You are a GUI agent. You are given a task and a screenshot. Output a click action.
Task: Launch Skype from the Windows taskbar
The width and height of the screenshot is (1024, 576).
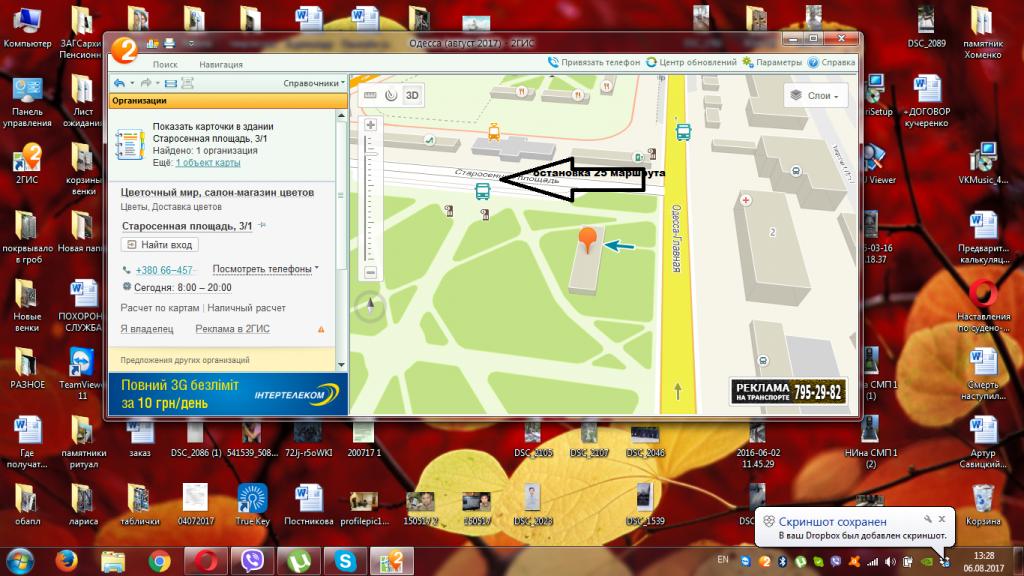click(346, 561)
